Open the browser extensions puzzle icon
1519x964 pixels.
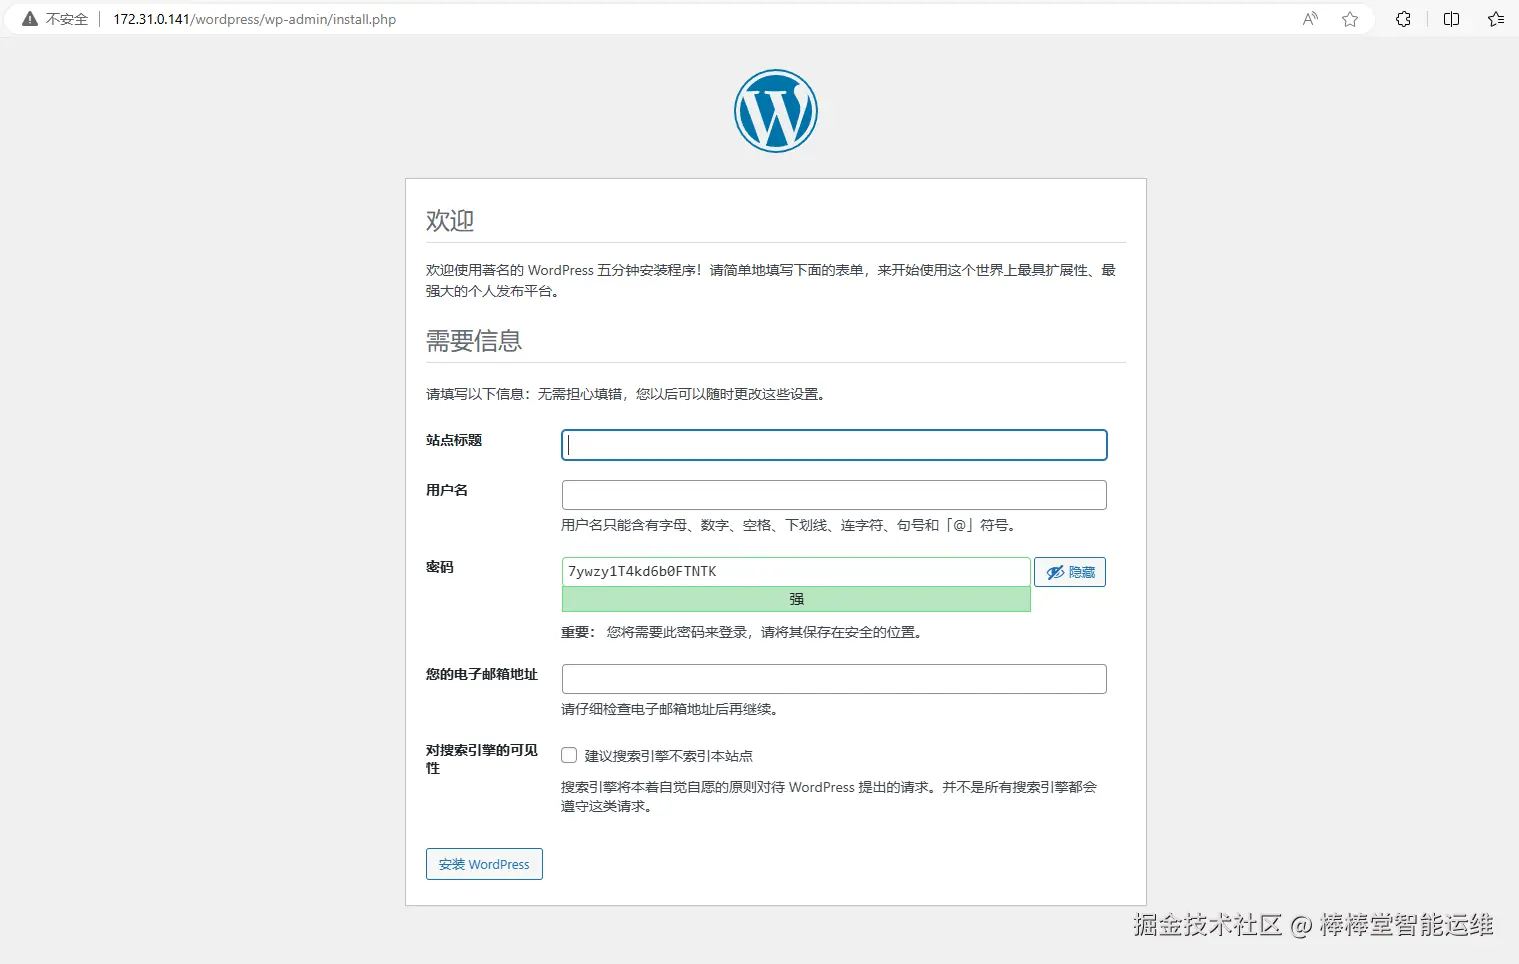(1404, 19)
